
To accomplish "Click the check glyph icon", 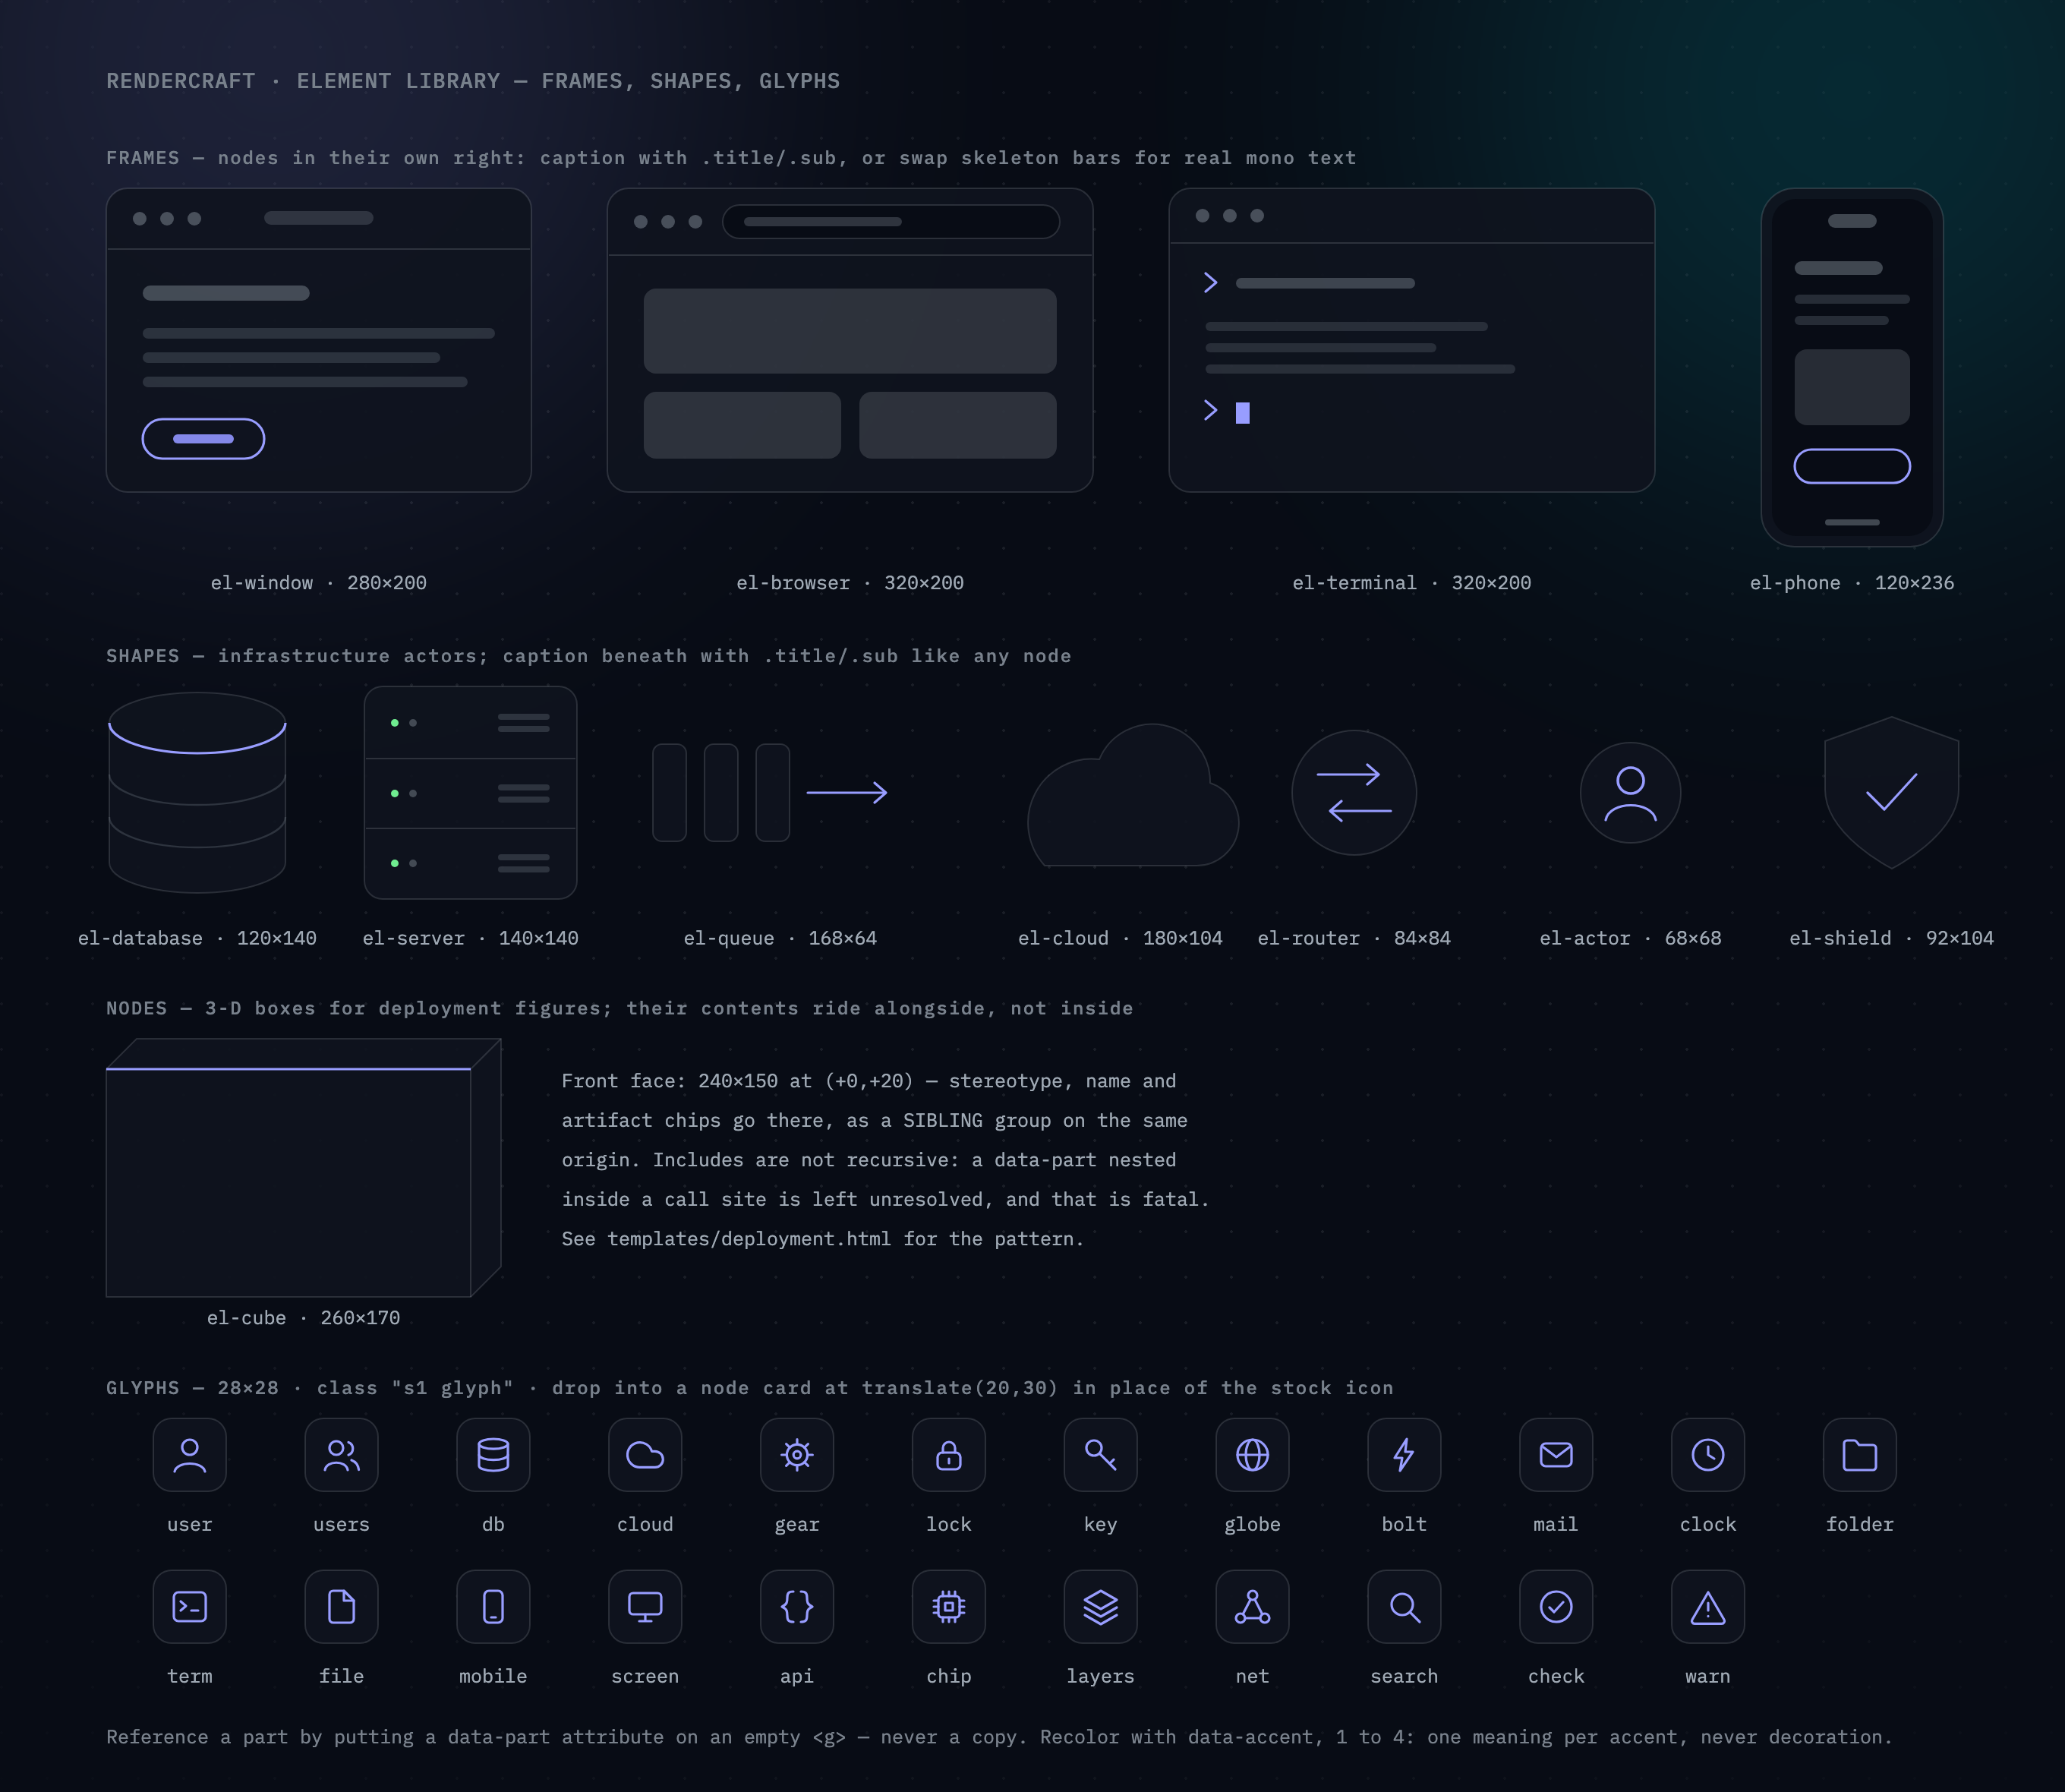I will coord(1556,1607).
